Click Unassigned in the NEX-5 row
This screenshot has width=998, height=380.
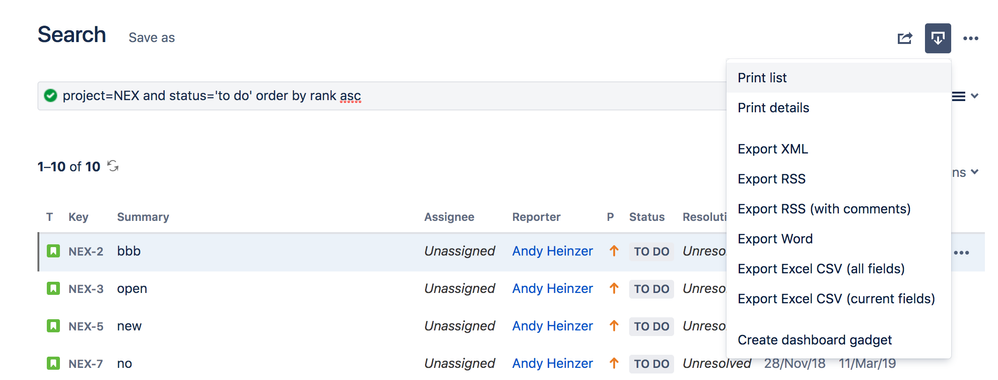pos(460,326)
